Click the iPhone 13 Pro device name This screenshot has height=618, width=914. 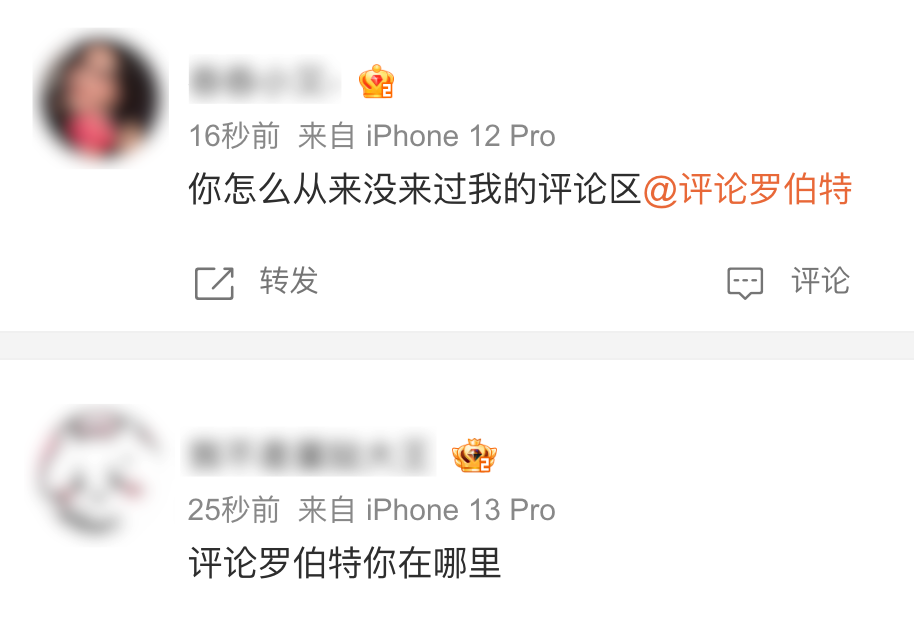[460, 510]
